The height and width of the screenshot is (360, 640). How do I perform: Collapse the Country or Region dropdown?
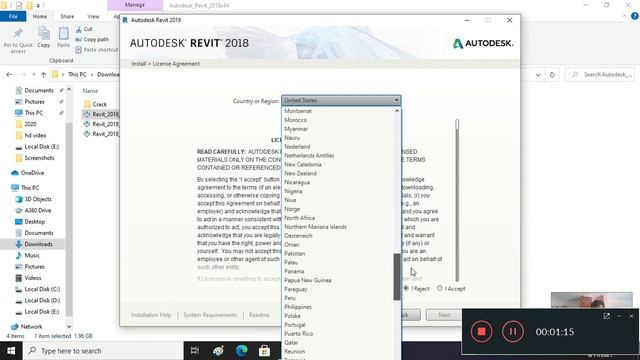click(396, 100)
